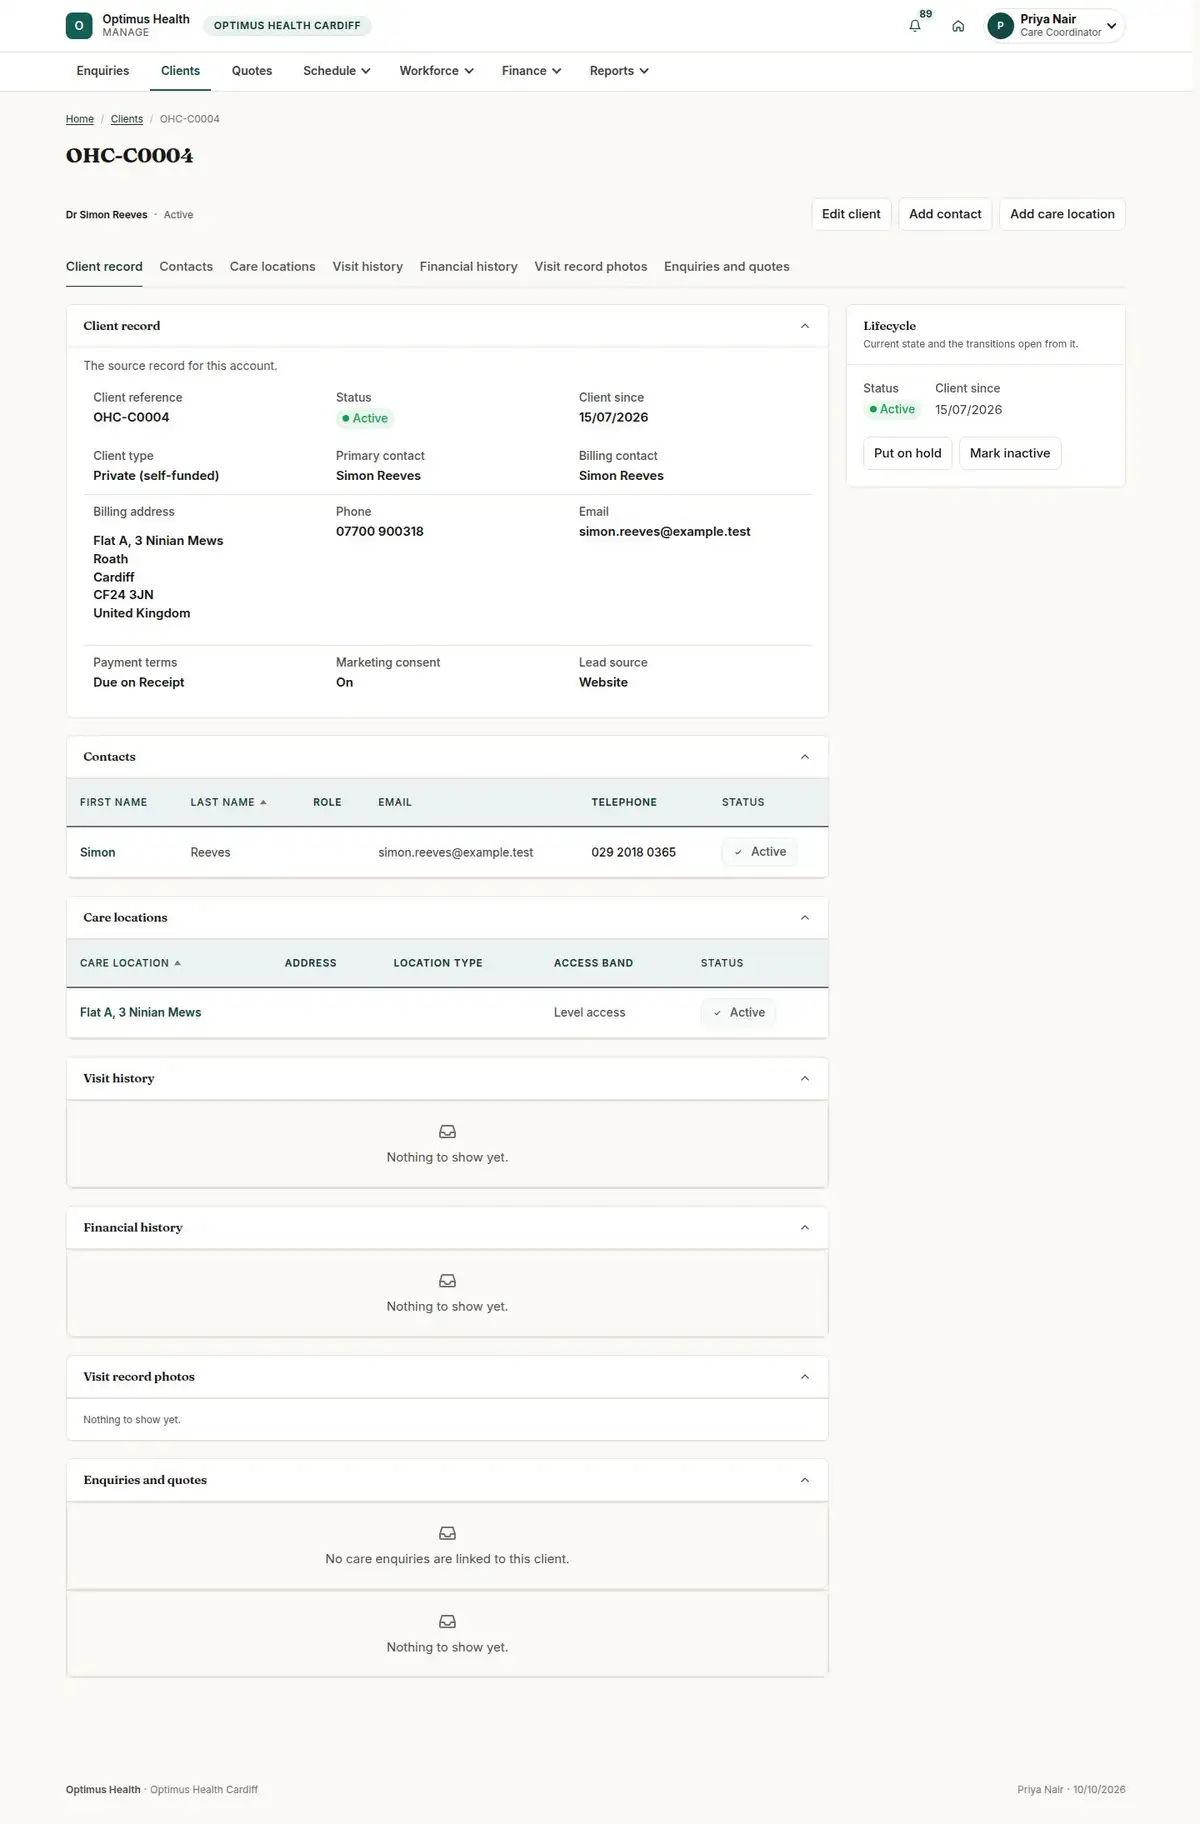Follow the Home breadcrumb link
This screenshot has height=1824, width=1200.
pos(80,119)
